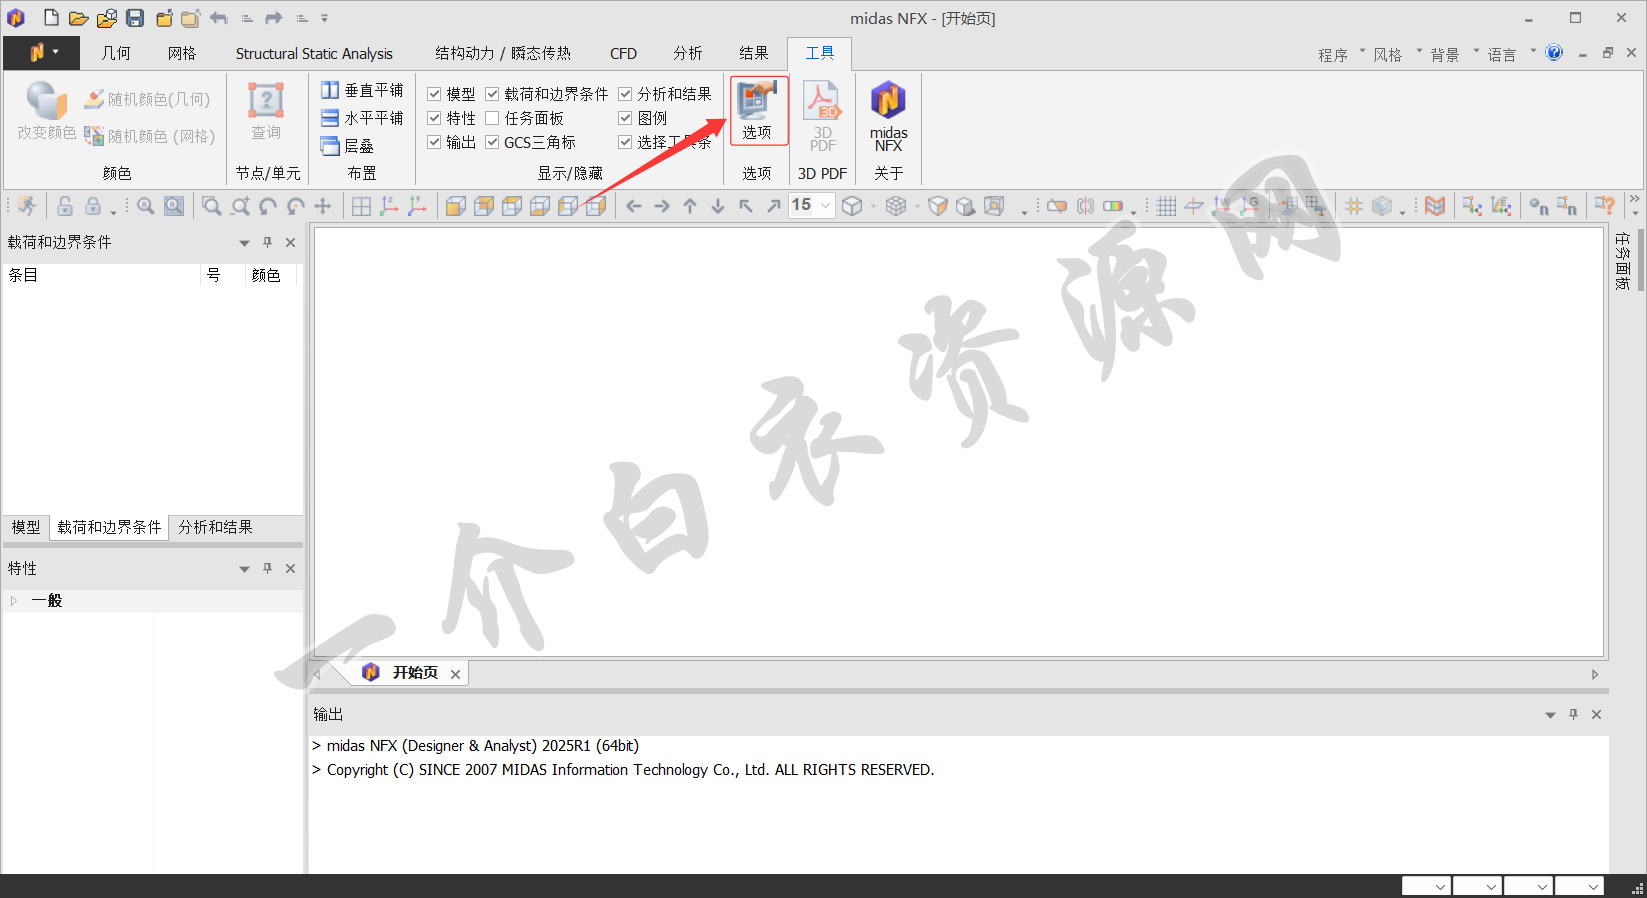
Task: Click the rotate left view arrow
Action: click(634, 206)
